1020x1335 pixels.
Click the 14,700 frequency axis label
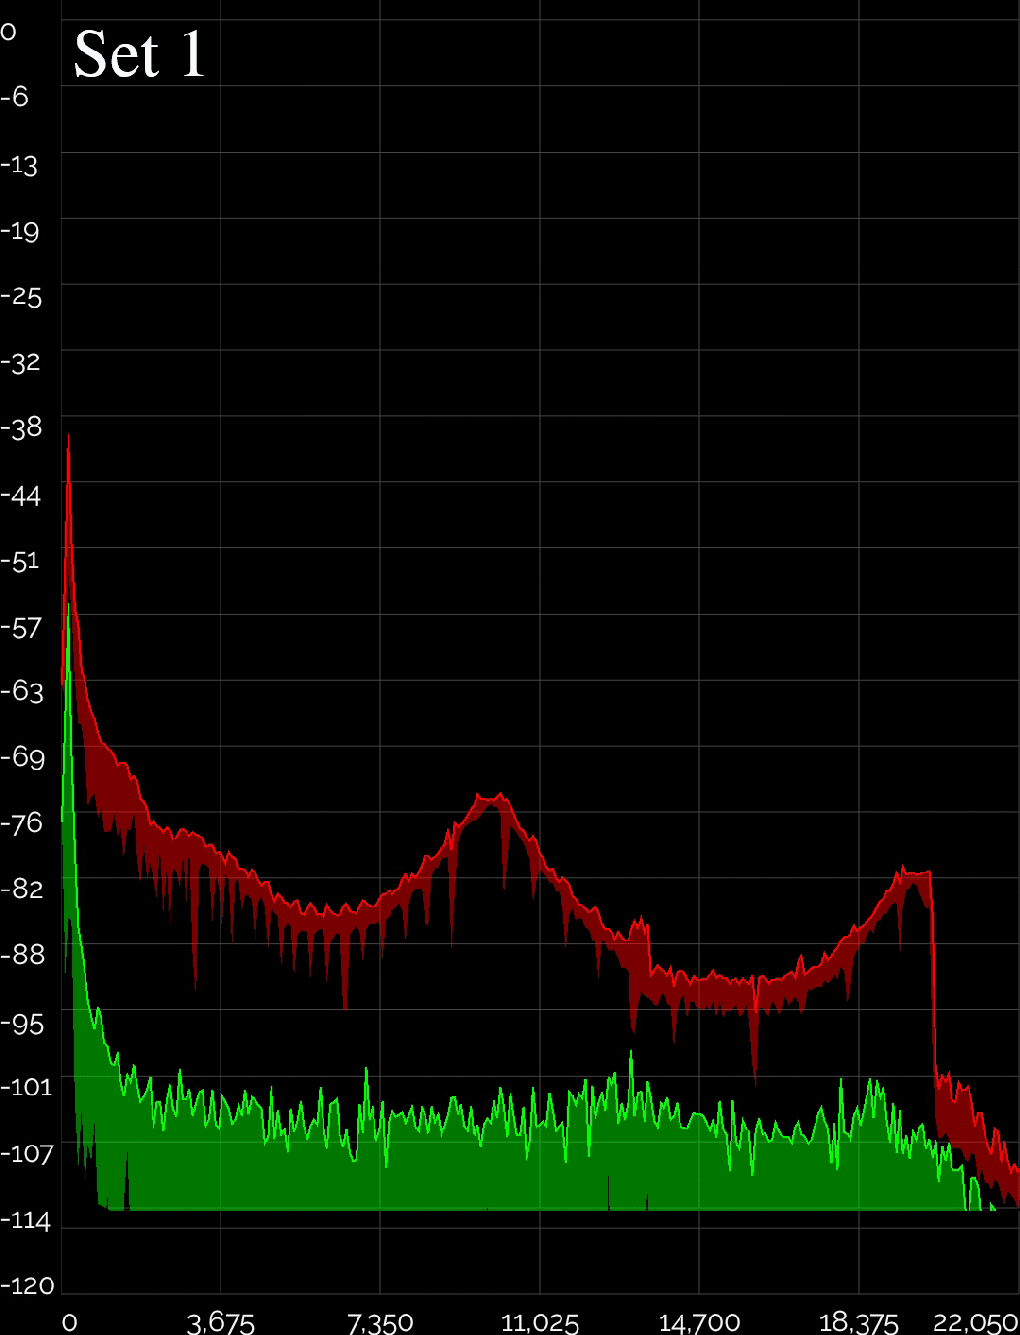699,1323
